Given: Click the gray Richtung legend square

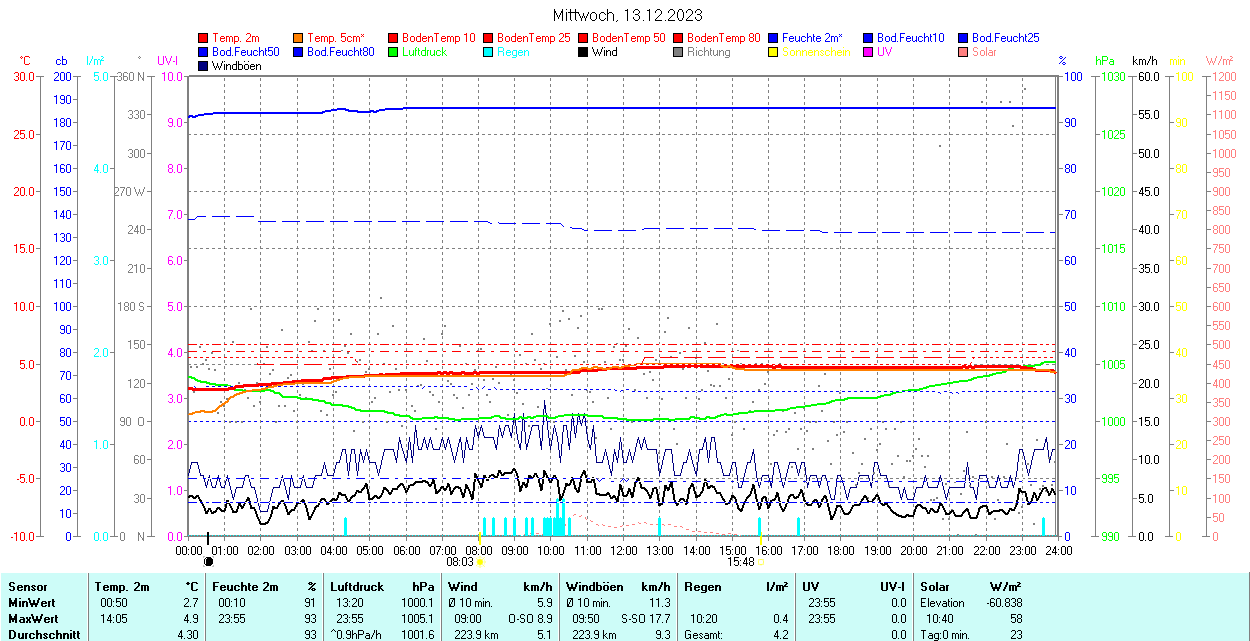Looking at the screenshot, I should click(679, 52).
